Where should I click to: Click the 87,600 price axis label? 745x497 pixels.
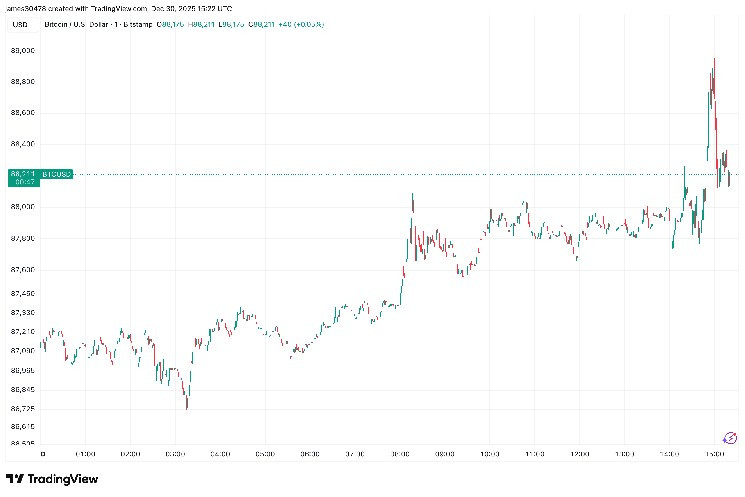[x=22, y=269]
